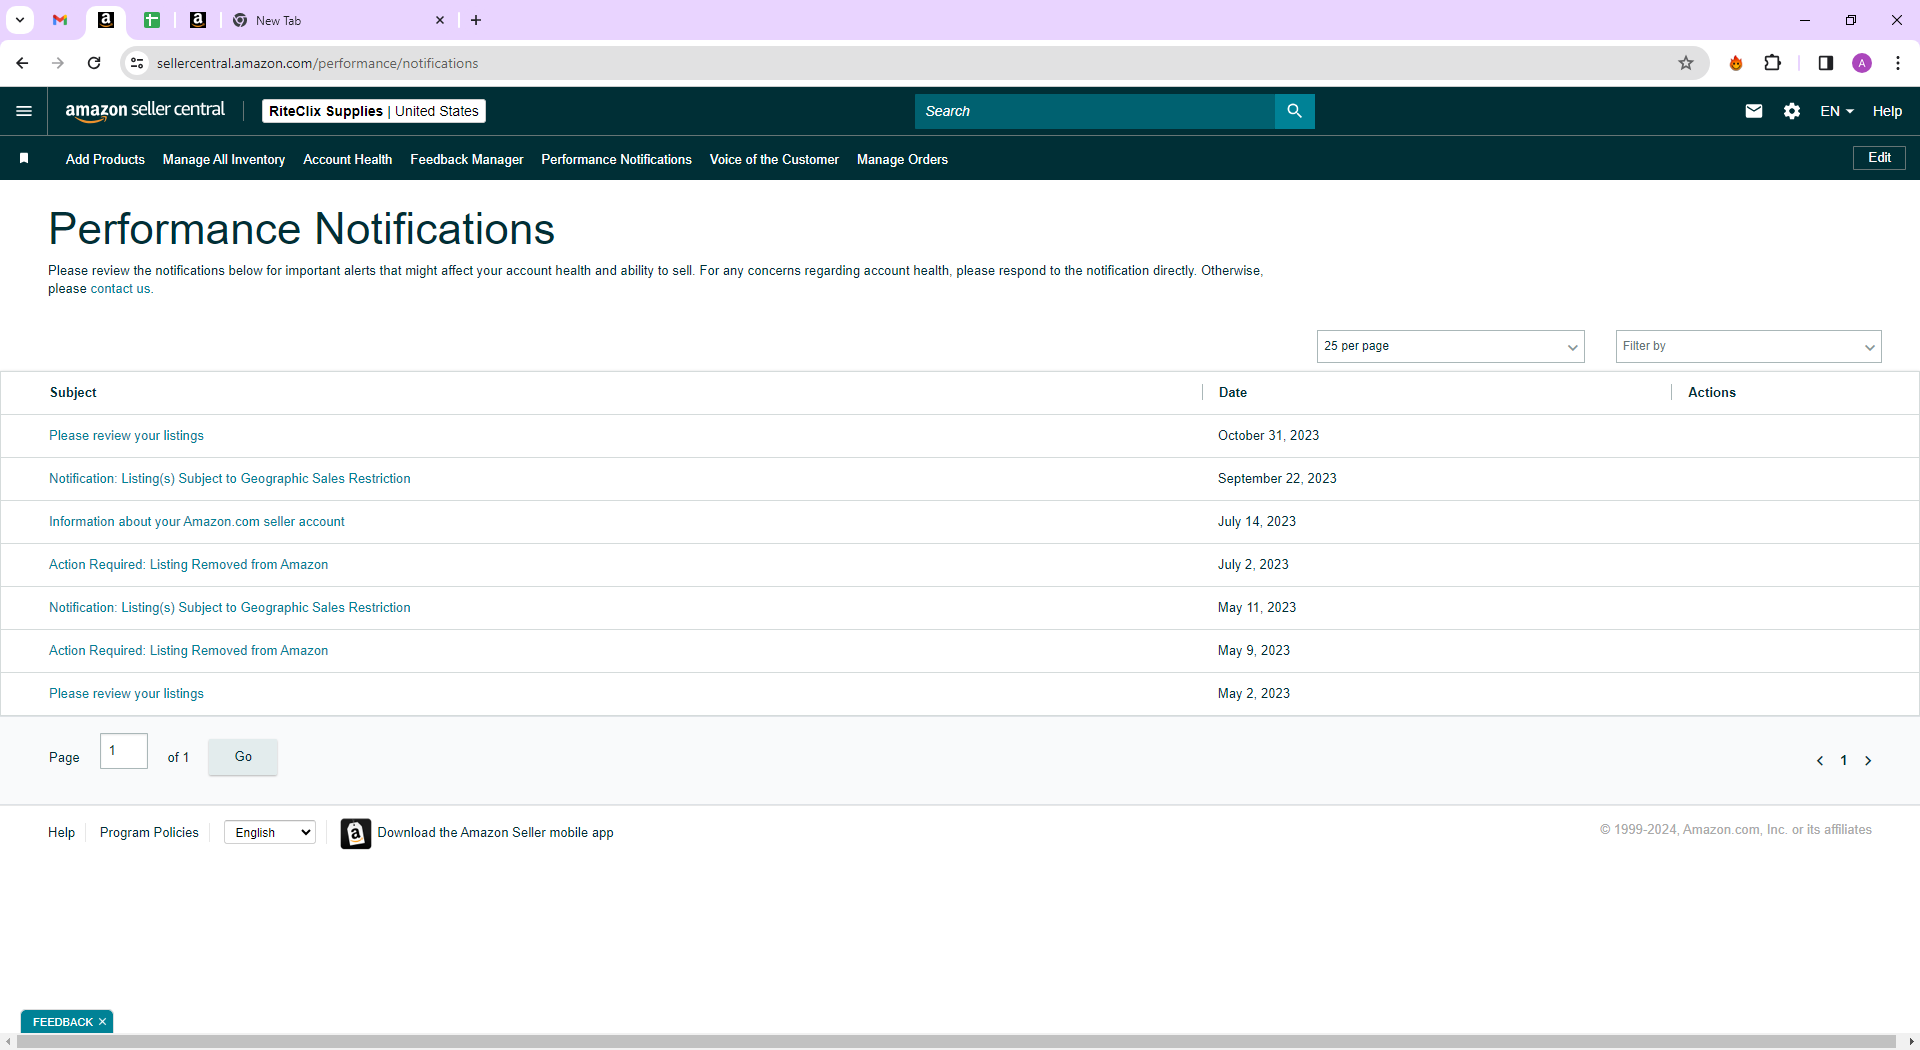Click the footer Help link
Screen dimensions: 1920x1050
tap(61, 832)
